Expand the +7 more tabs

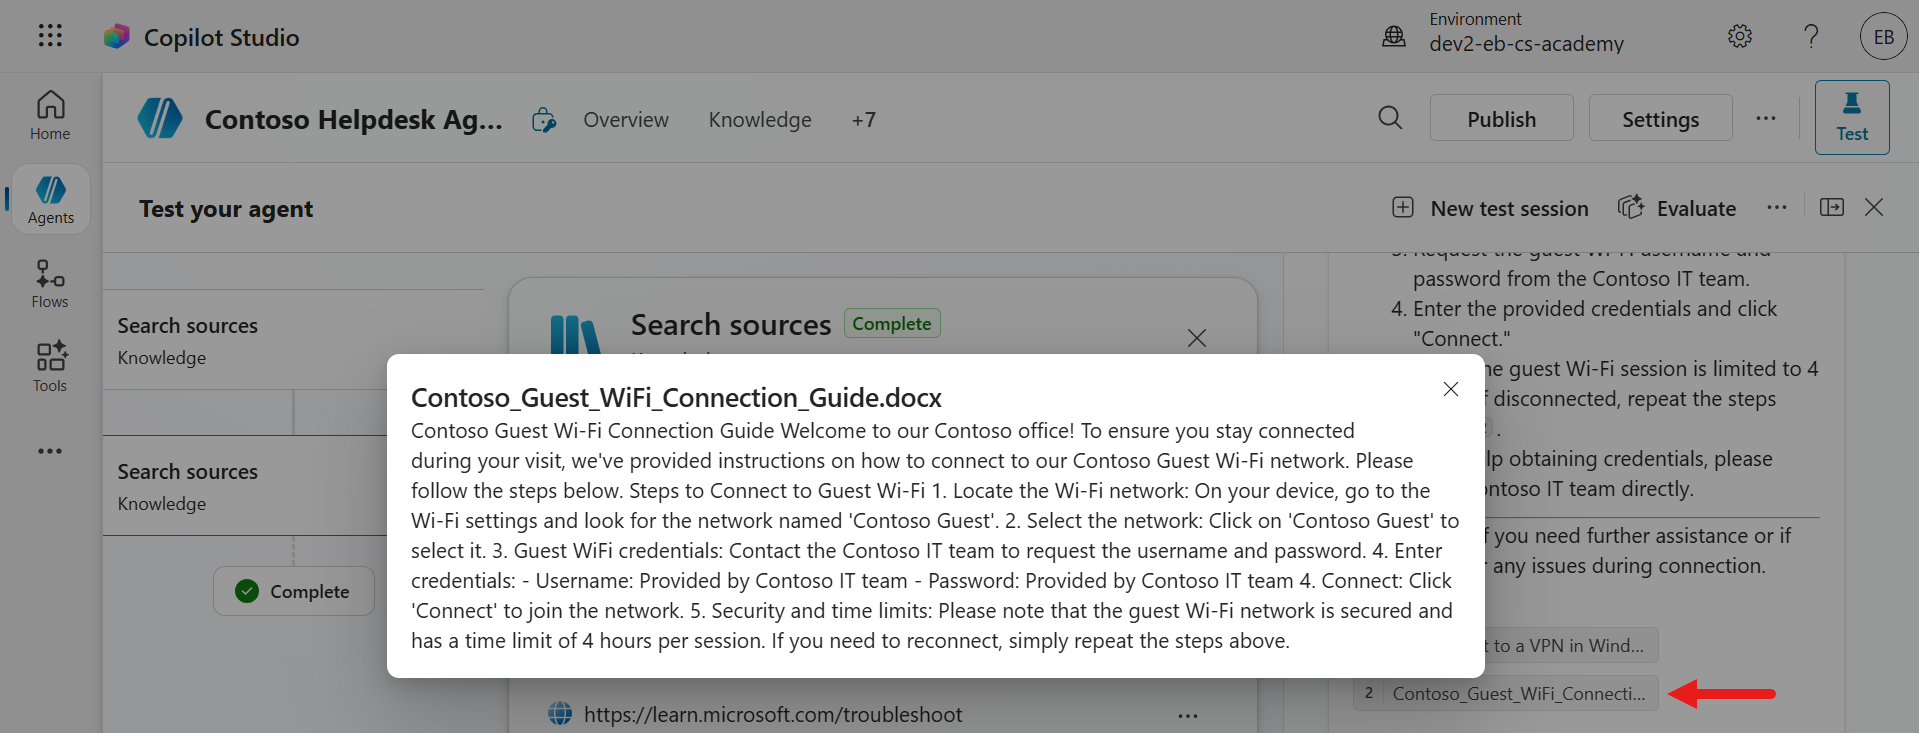[863, 120]
